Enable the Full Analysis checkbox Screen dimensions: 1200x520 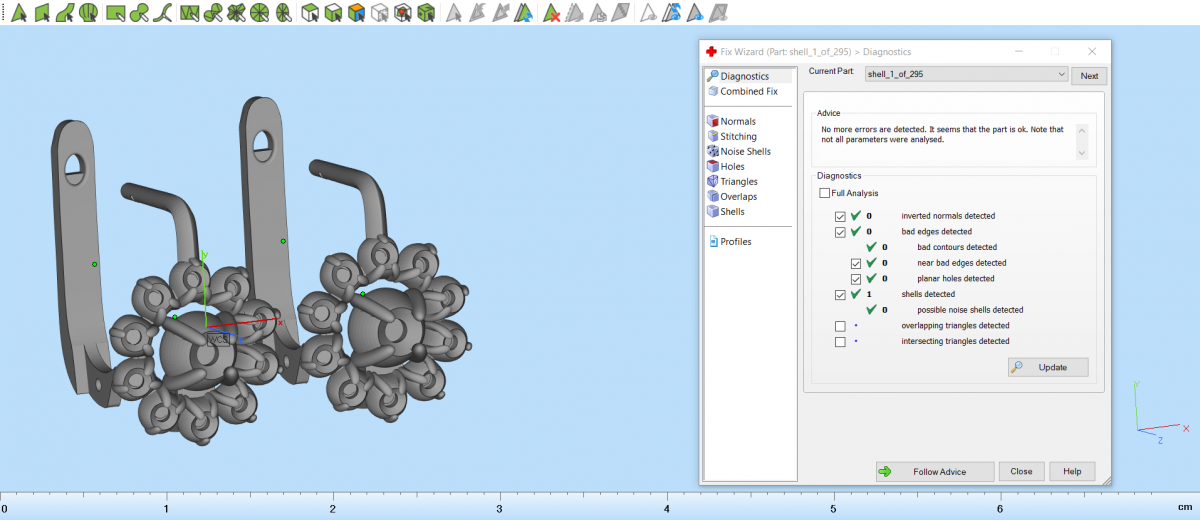[824, 193]
